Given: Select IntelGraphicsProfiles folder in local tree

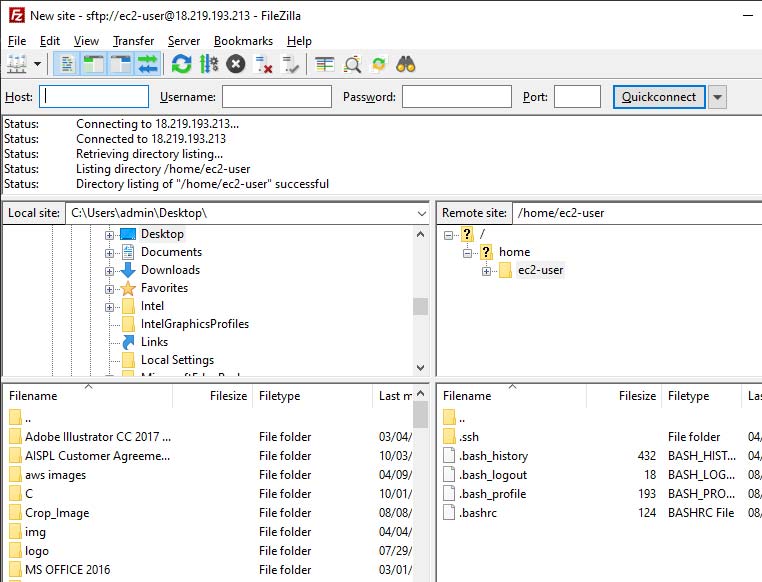Looking at the screenshot, I should pos(195,324).
